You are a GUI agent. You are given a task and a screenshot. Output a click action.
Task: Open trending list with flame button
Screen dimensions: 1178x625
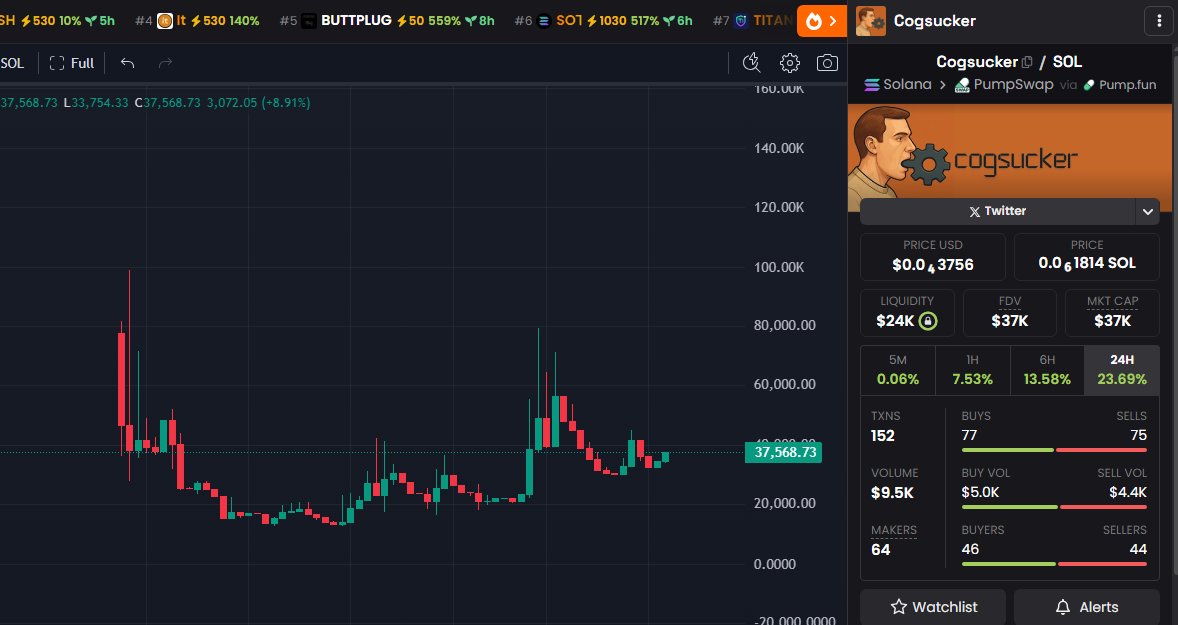click(821, 21)
